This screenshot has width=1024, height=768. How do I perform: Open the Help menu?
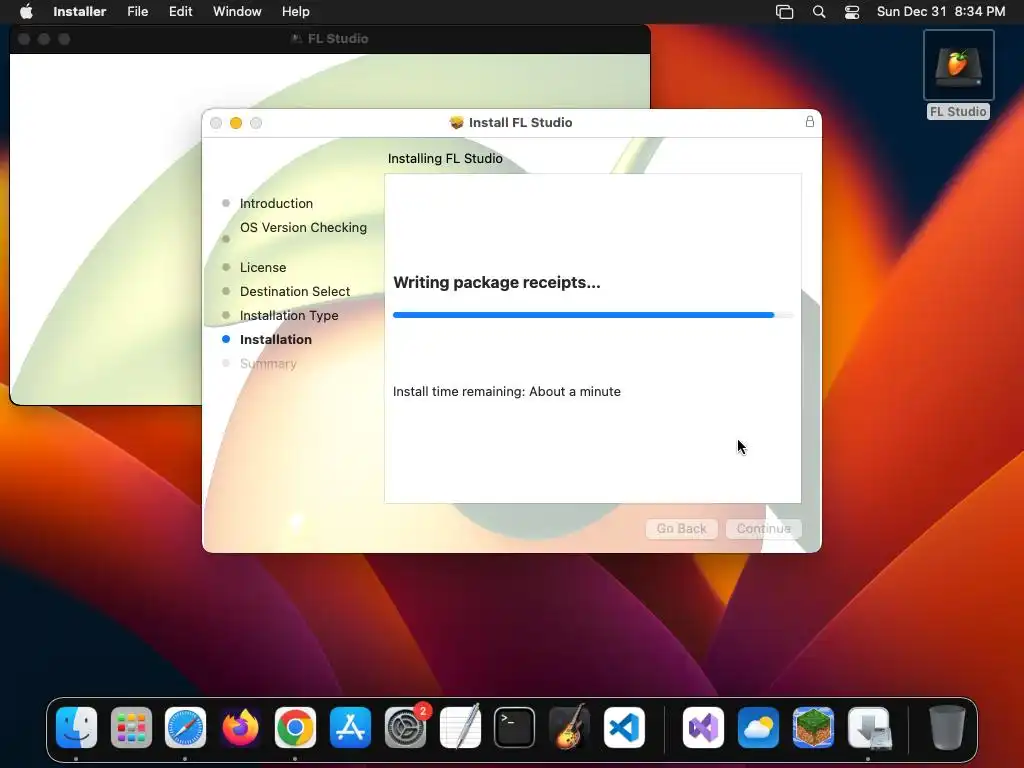pyautogui.click(x=295, y=11)
